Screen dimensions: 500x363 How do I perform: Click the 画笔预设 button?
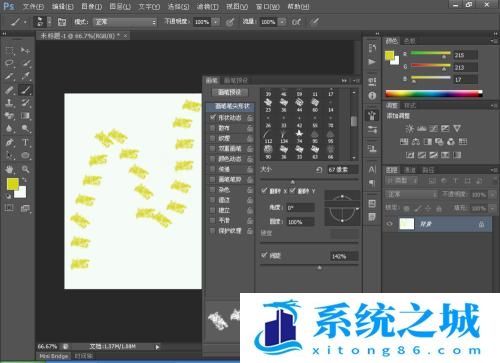229,92
